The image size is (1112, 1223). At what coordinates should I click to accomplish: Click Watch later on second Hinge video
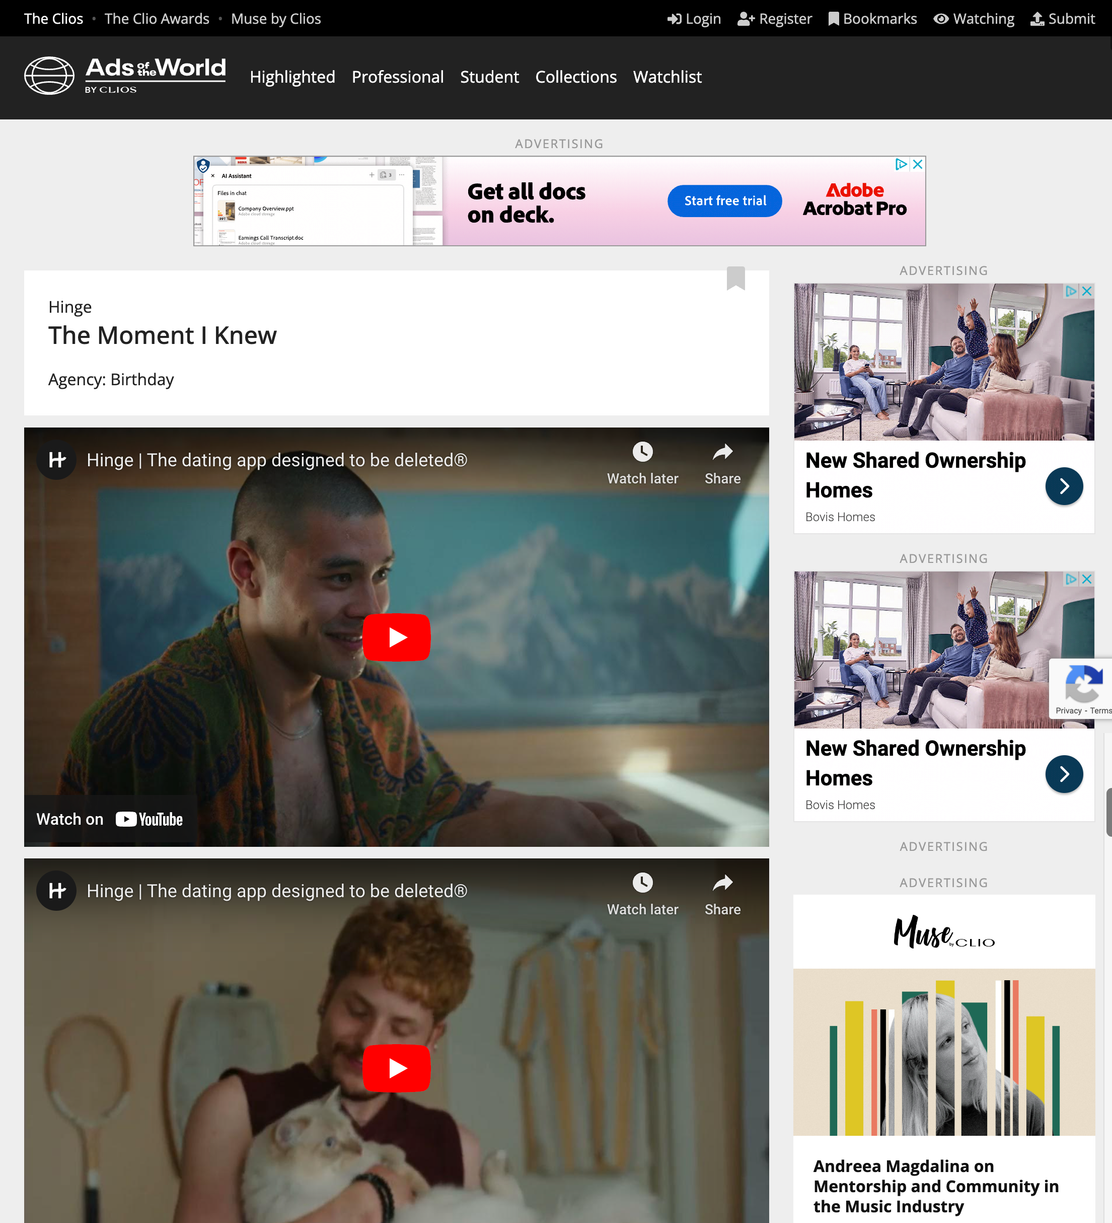pos(642,894)
